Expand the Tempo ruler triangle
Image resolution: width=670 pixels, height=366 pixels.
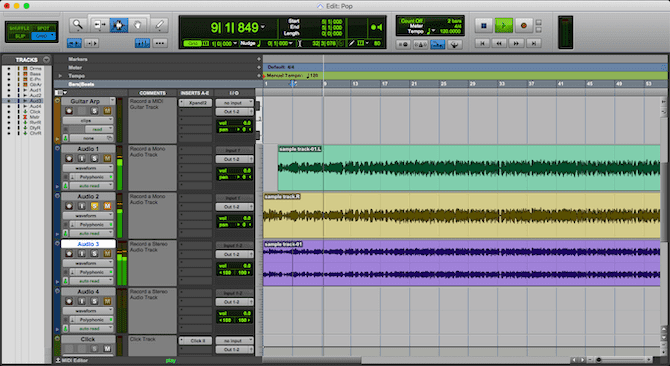(x=60, y=76)
